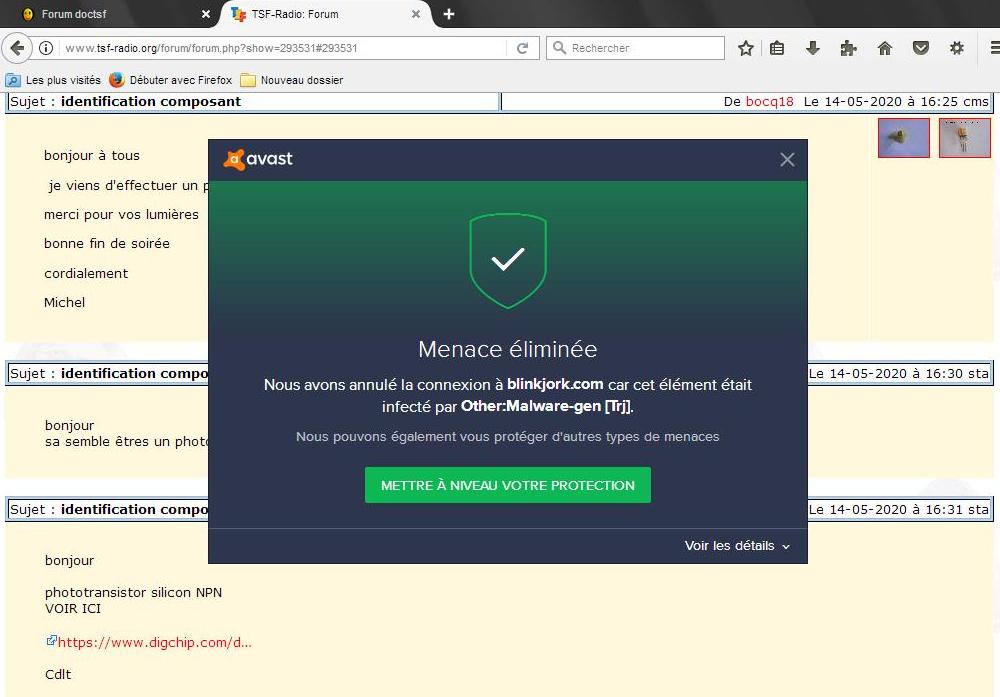Click the browser back arrow button
1000x697 pixels.
pos(17,48)
